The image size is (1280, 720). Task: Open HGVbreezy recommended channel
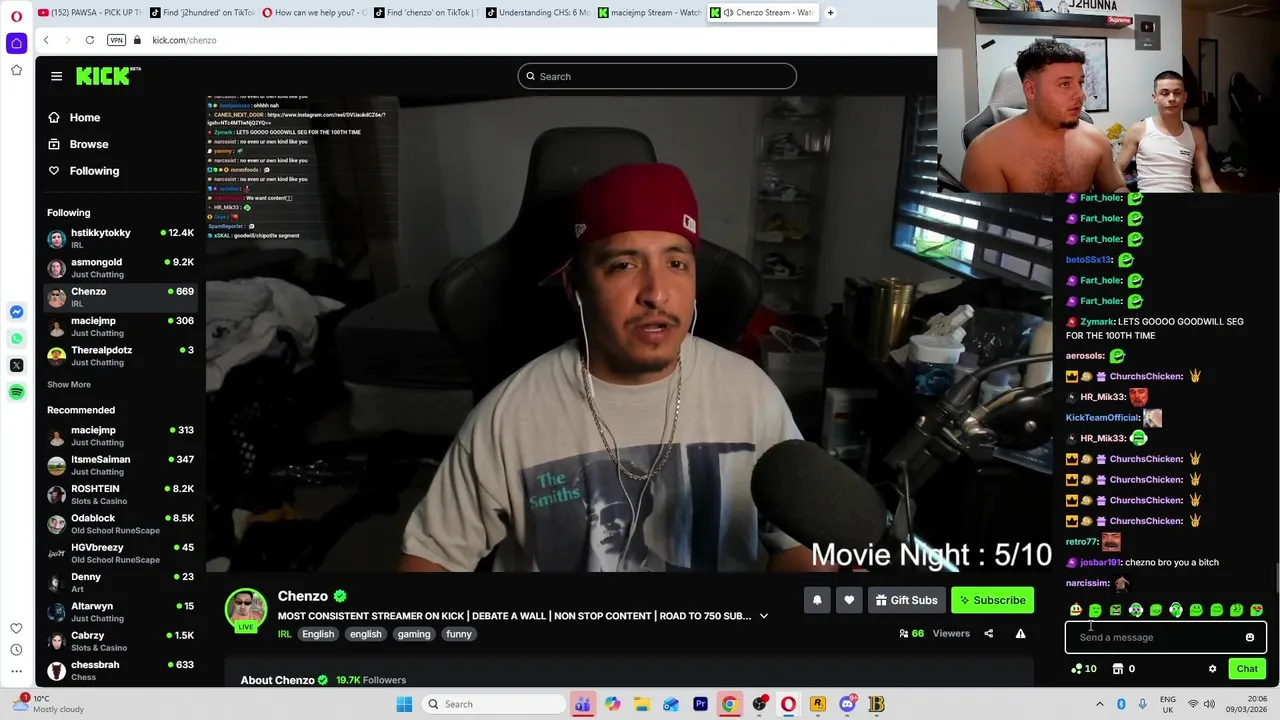tap(120, 553)
